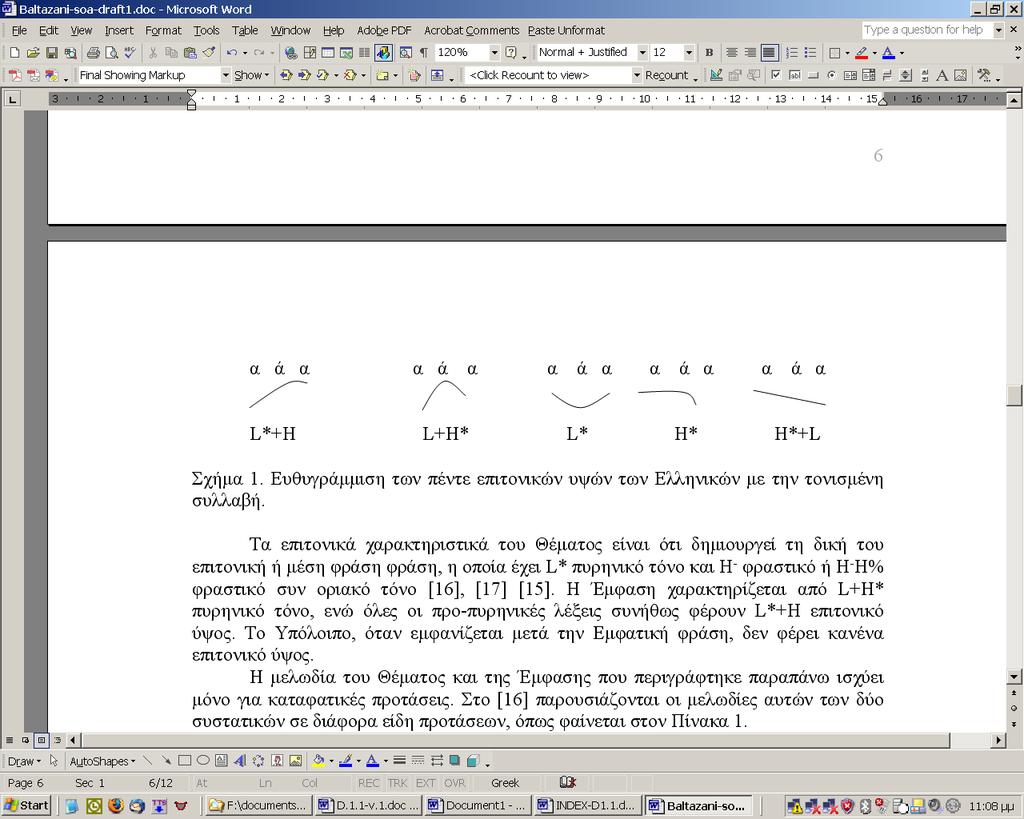
Task: Open the Show markup dropdown
Action: click(x=251, y=76)
